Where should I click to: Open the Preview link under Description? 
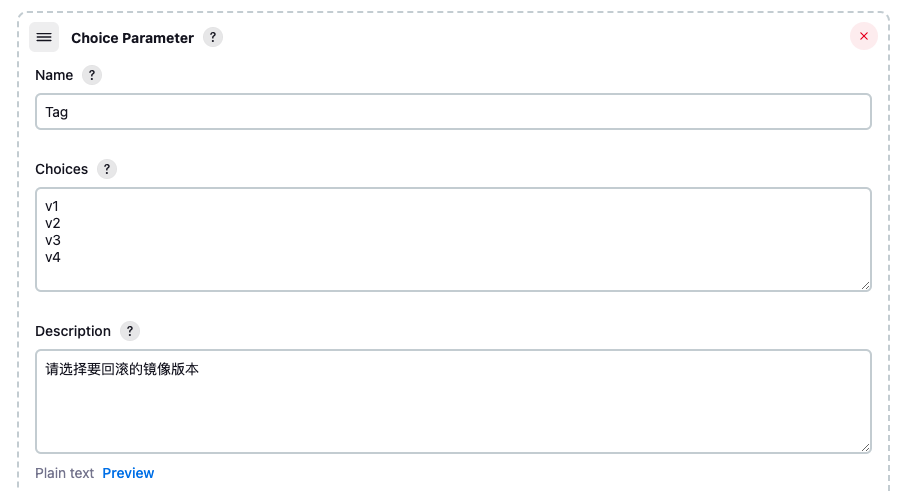[128, 473]
